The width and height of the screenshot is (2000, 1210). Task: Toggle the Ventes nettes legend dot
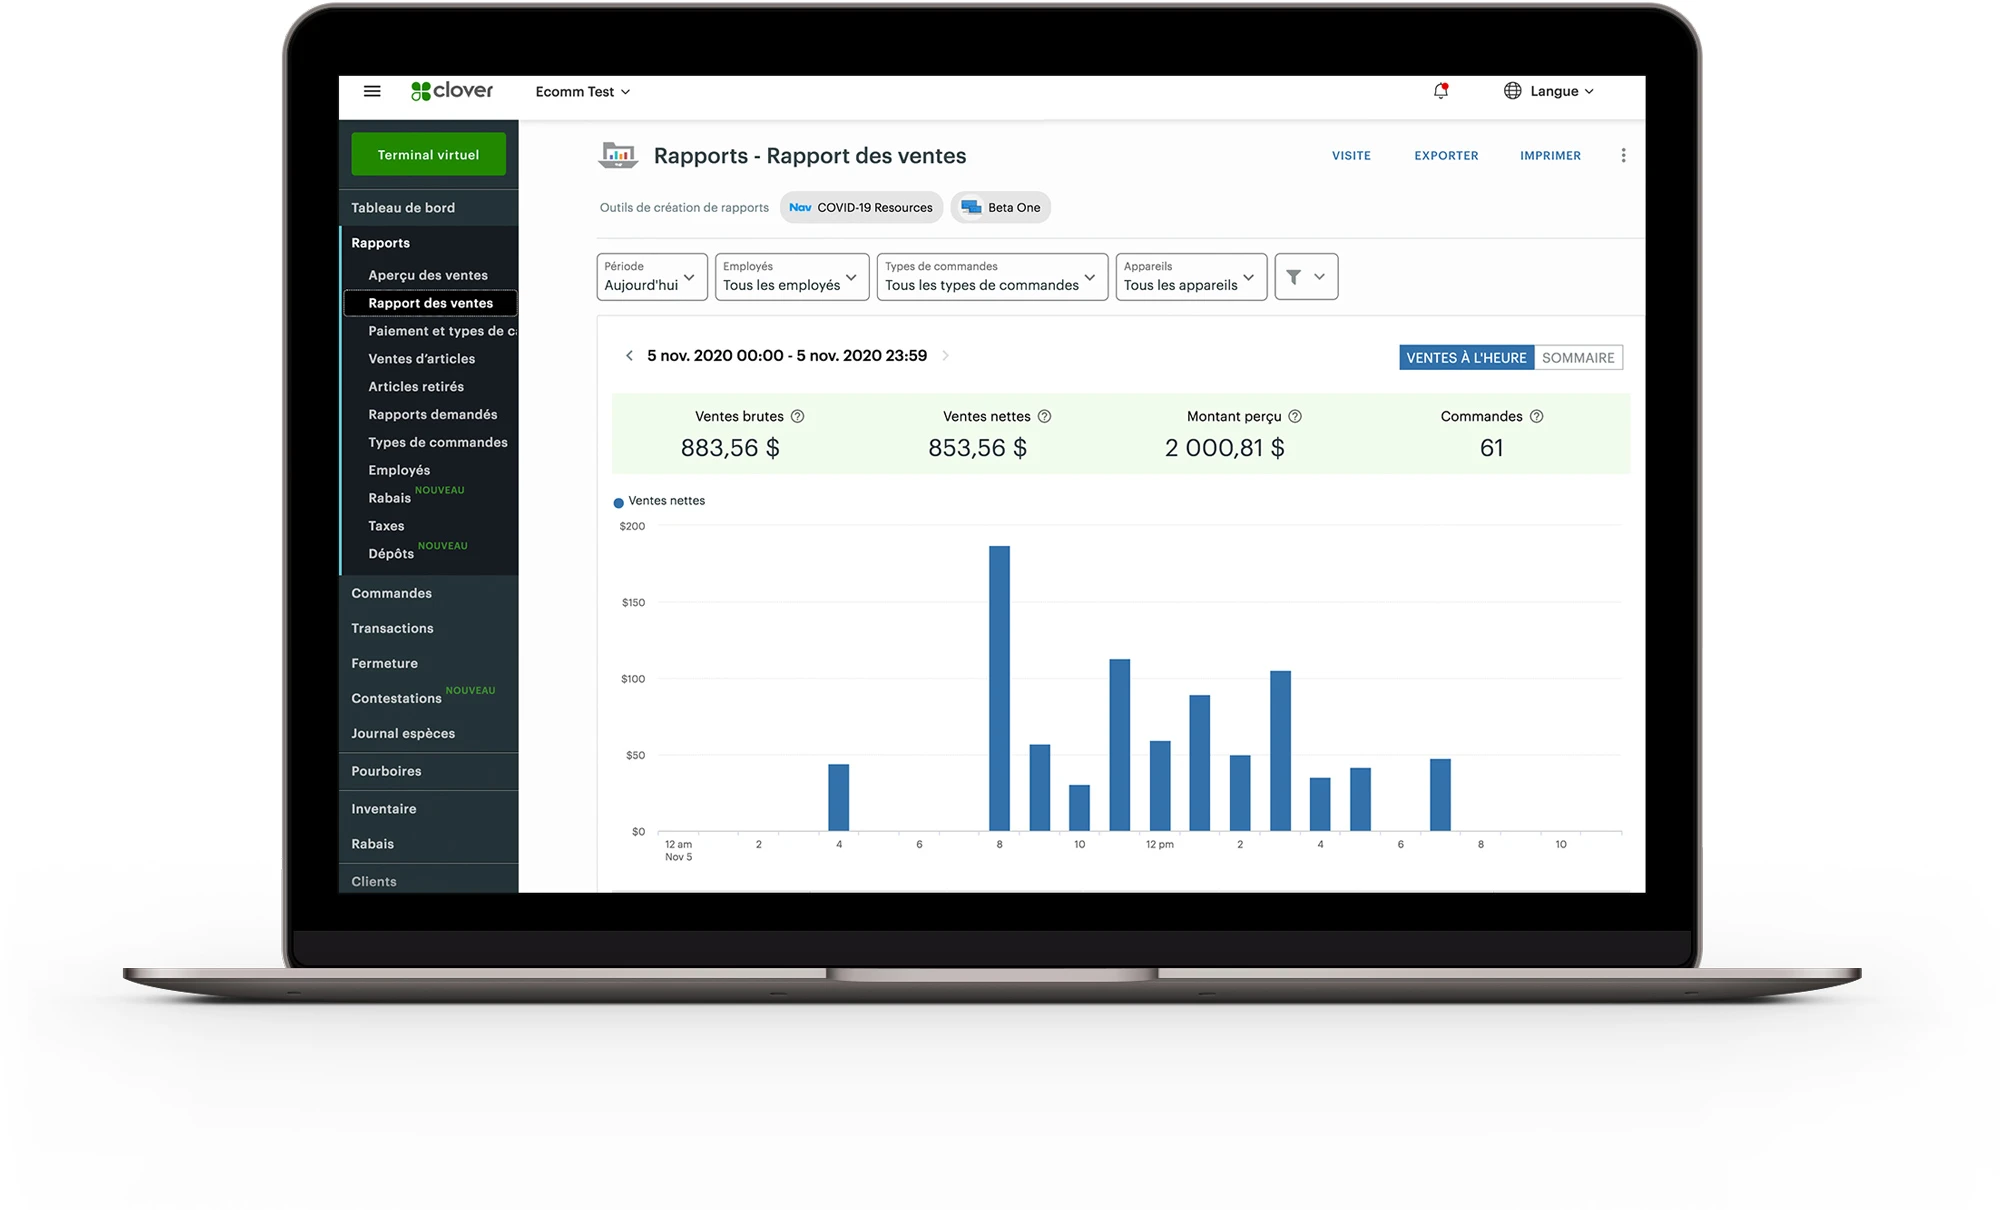(618, 502)
